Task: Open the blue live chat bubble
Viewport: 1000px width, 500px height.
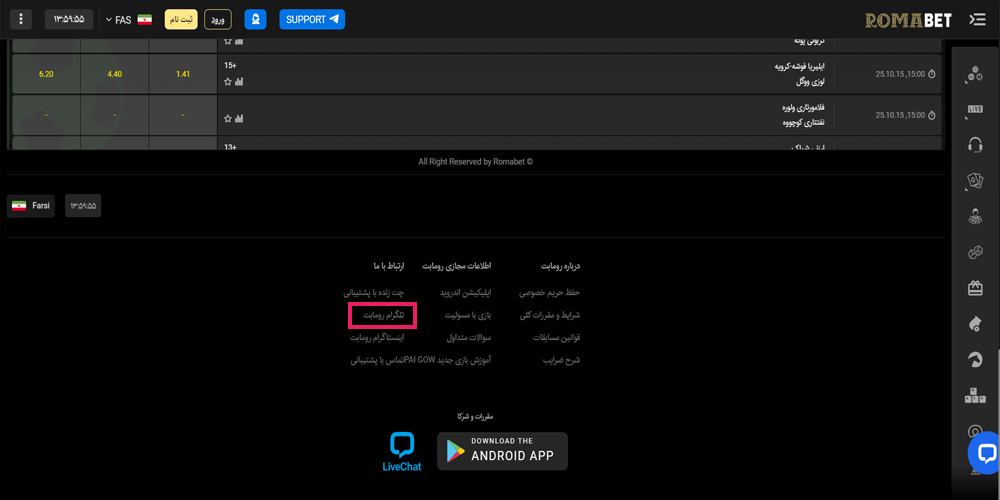Action: pyautogui.click(x=985, y=453)
